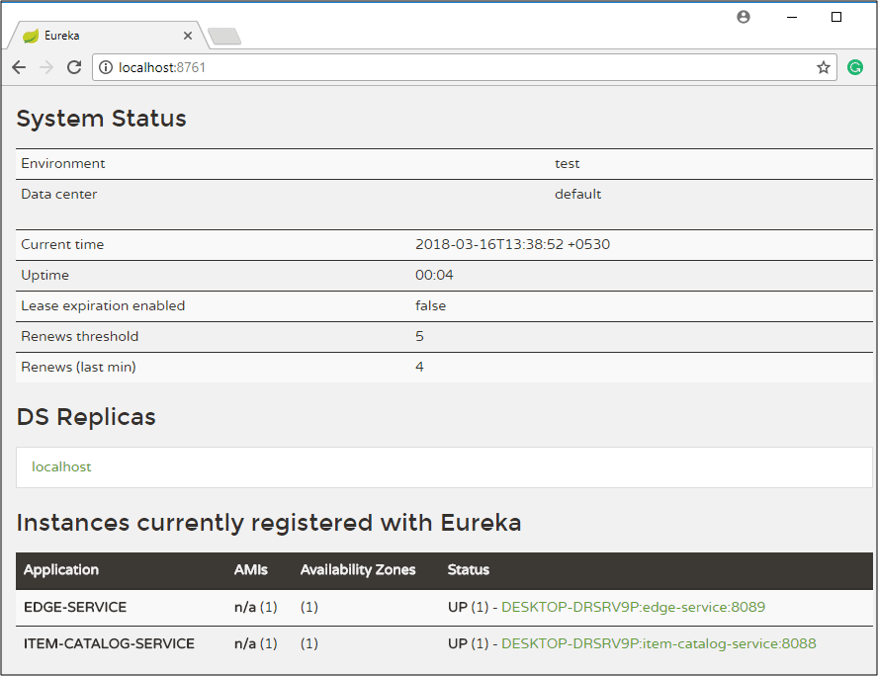Close the Eureka tab
The width and height of the screenshot is (878, 676).
point(188,36)
